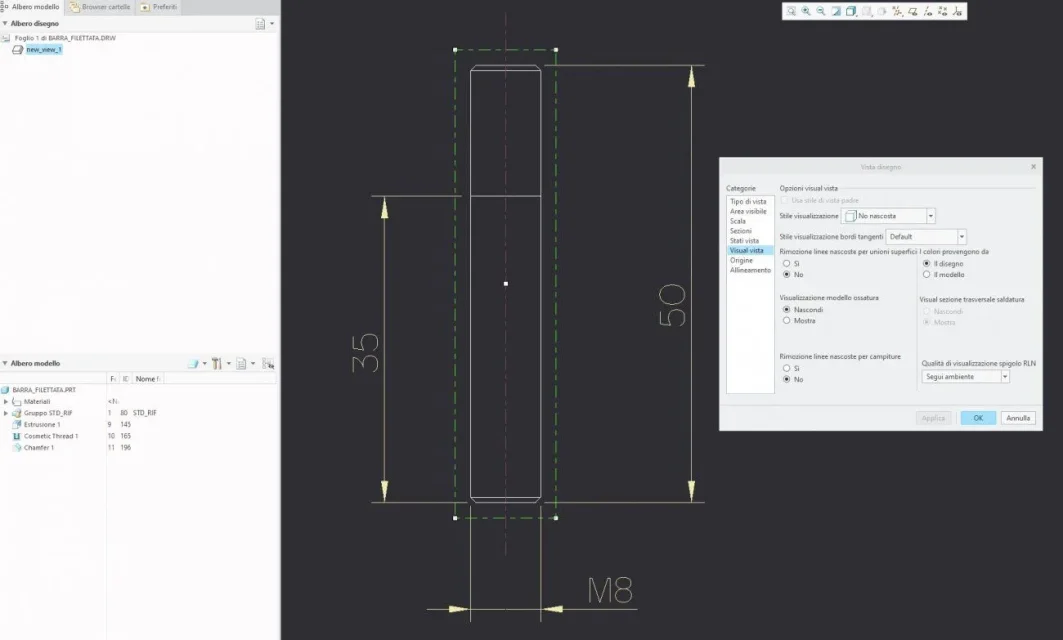1063x640 pixels.
Task: Select the Sezioni category in list
Action: (x=741, y=231)
